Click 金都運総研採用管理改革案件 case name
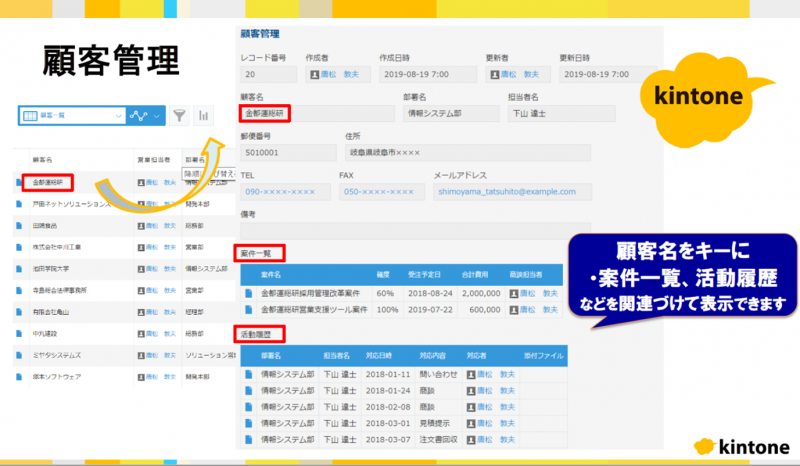This screenshot has height=466, width=800. pos(310,293)
